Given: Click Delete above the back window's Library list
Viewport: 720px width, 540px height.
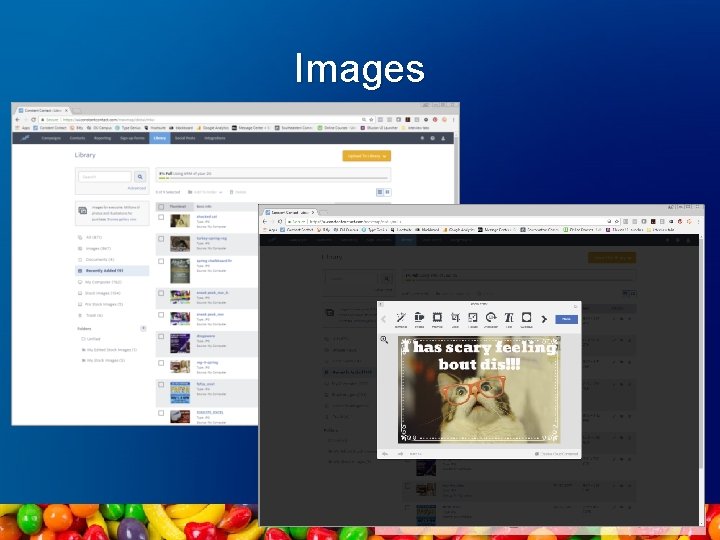Looking at the screenshot, I should coord(238,192).
